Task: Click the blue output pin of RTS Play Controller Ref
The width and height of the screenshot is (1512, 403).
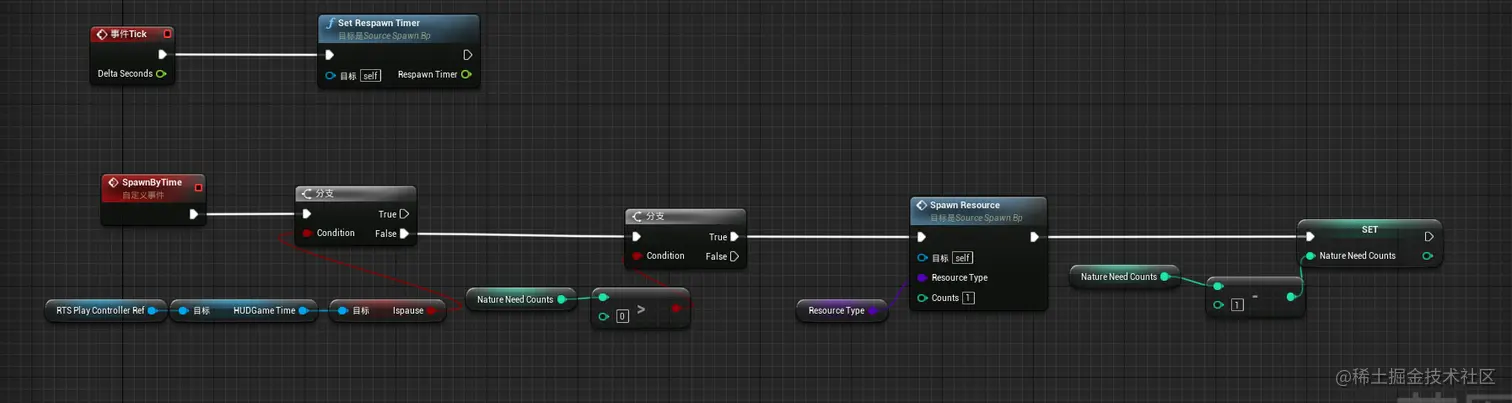Action: (152, 310)
